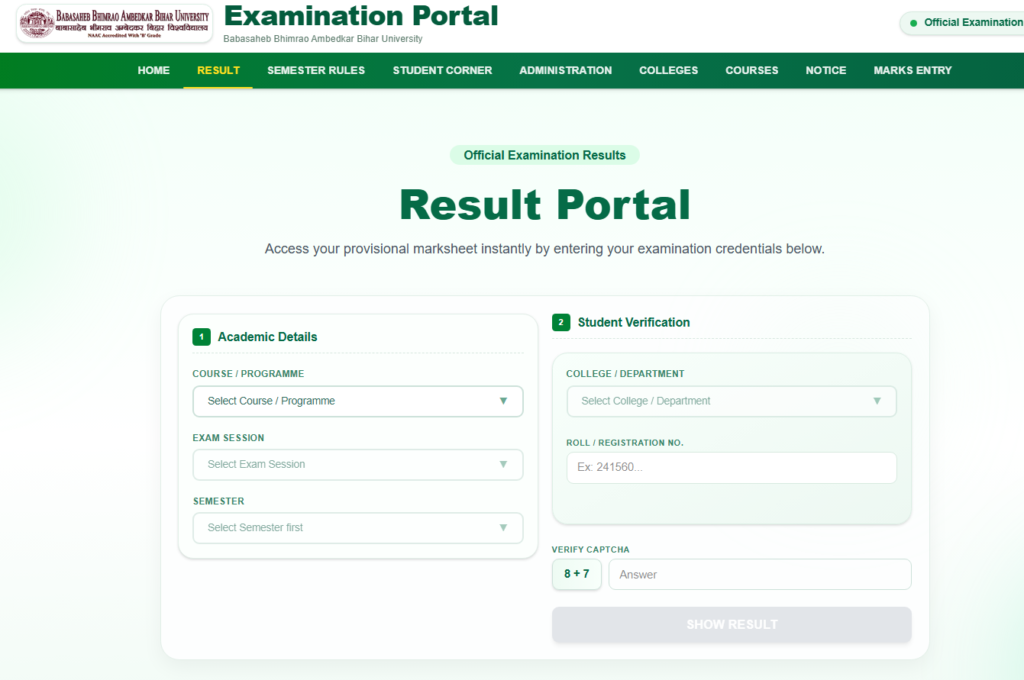Click the Official Examination badge at top right
The image size is (1024, 680).
tap(963, 23)
